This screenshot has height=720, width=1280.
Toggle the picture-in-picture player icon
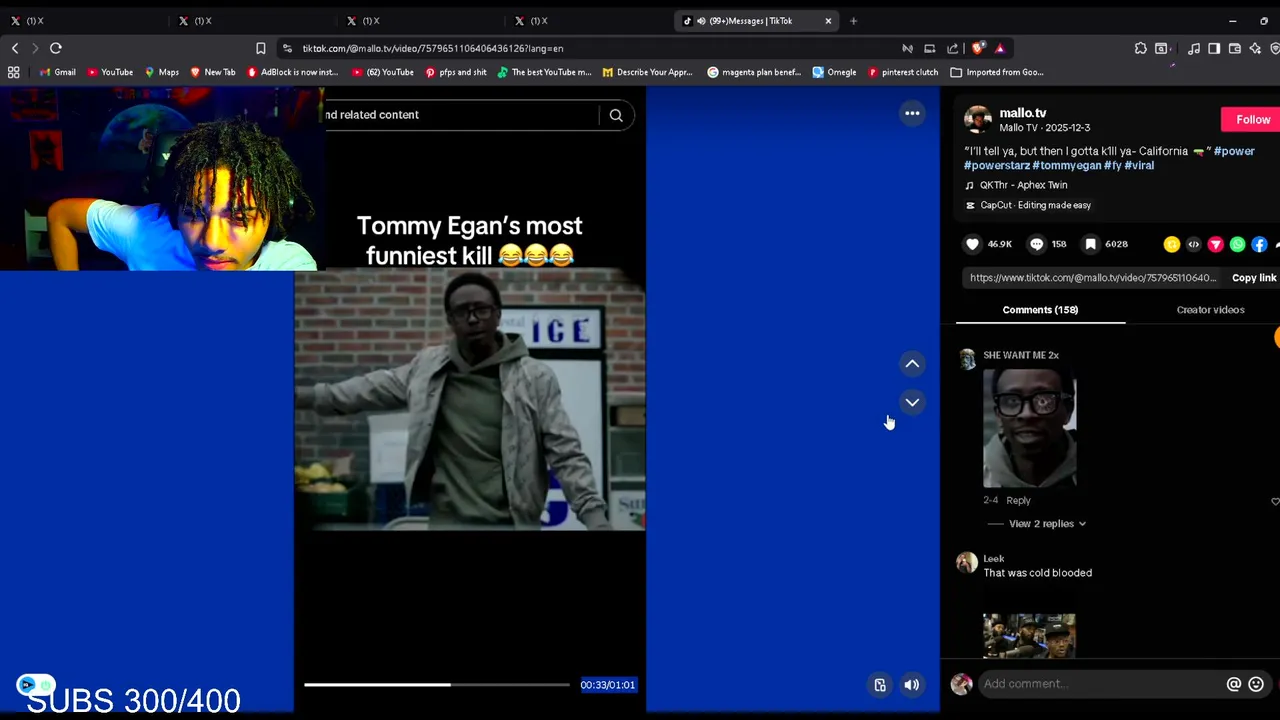[880, 685]
